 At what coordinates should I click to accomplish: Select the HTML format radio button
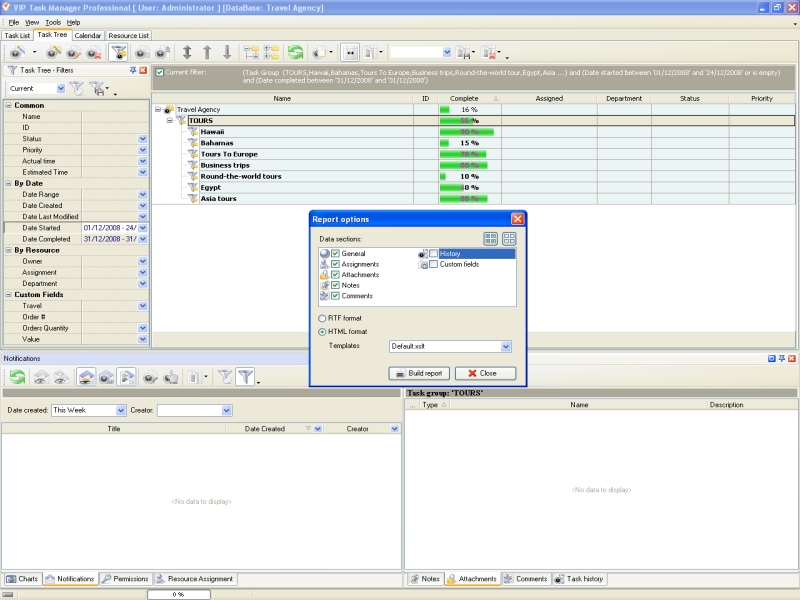click(x=322, y=332)
